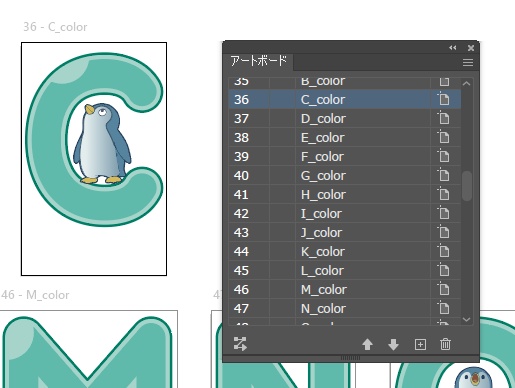
Task: Select the J_color artboard row
Action: [345, 232]
